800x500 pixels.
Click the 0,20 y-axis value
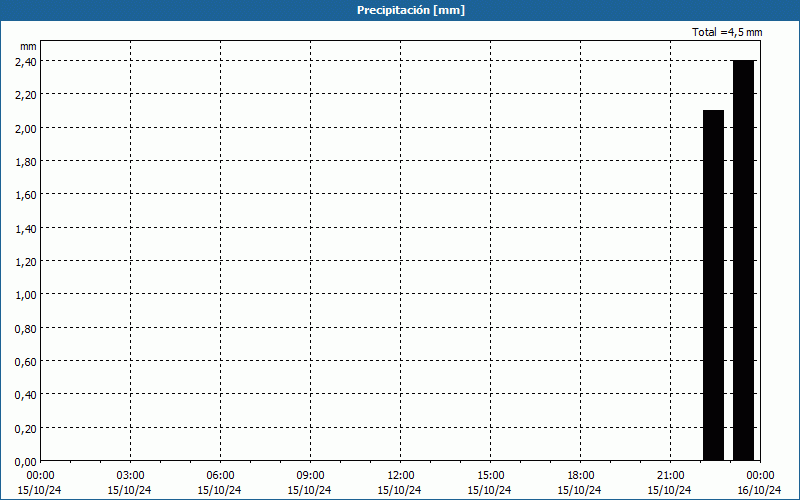(26, 429)
